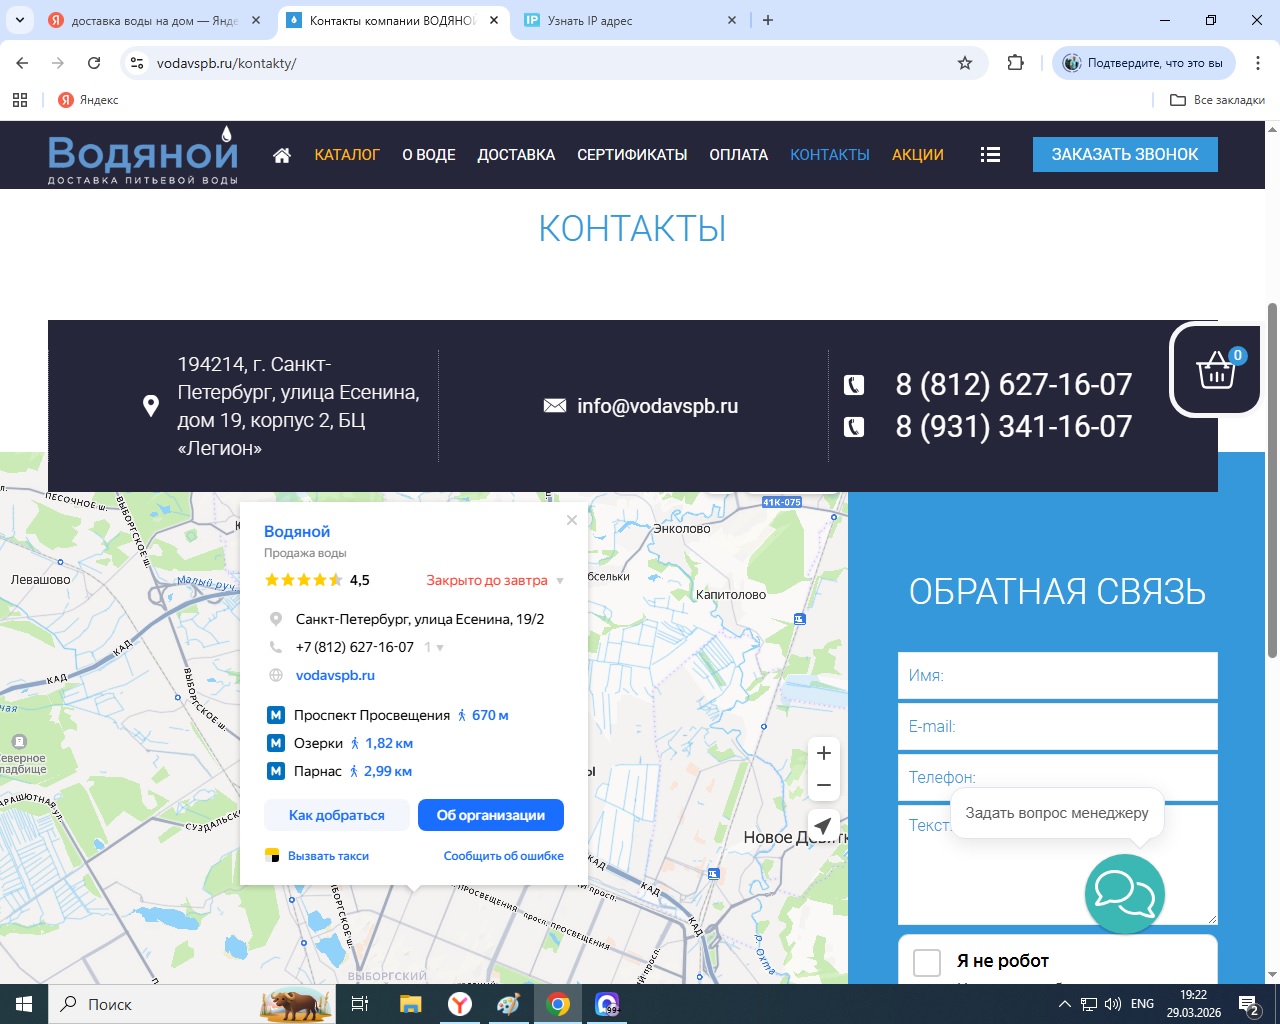The width and height of the screenshot is (1280, 1024).
Task: Click the "Подтвердите, что это вы" profile button
Action: pyautogui.click(x=1144, y=63)
